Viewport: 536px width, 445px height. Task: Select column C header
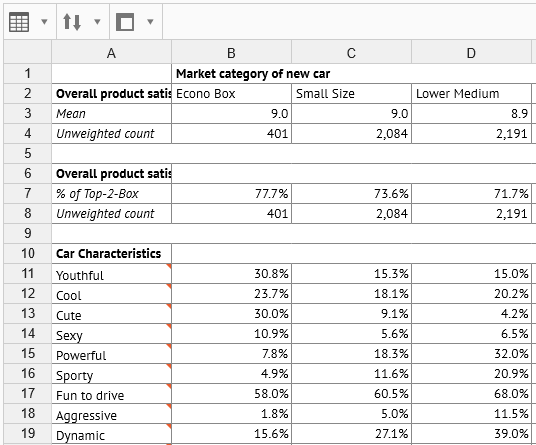point(351,53)
